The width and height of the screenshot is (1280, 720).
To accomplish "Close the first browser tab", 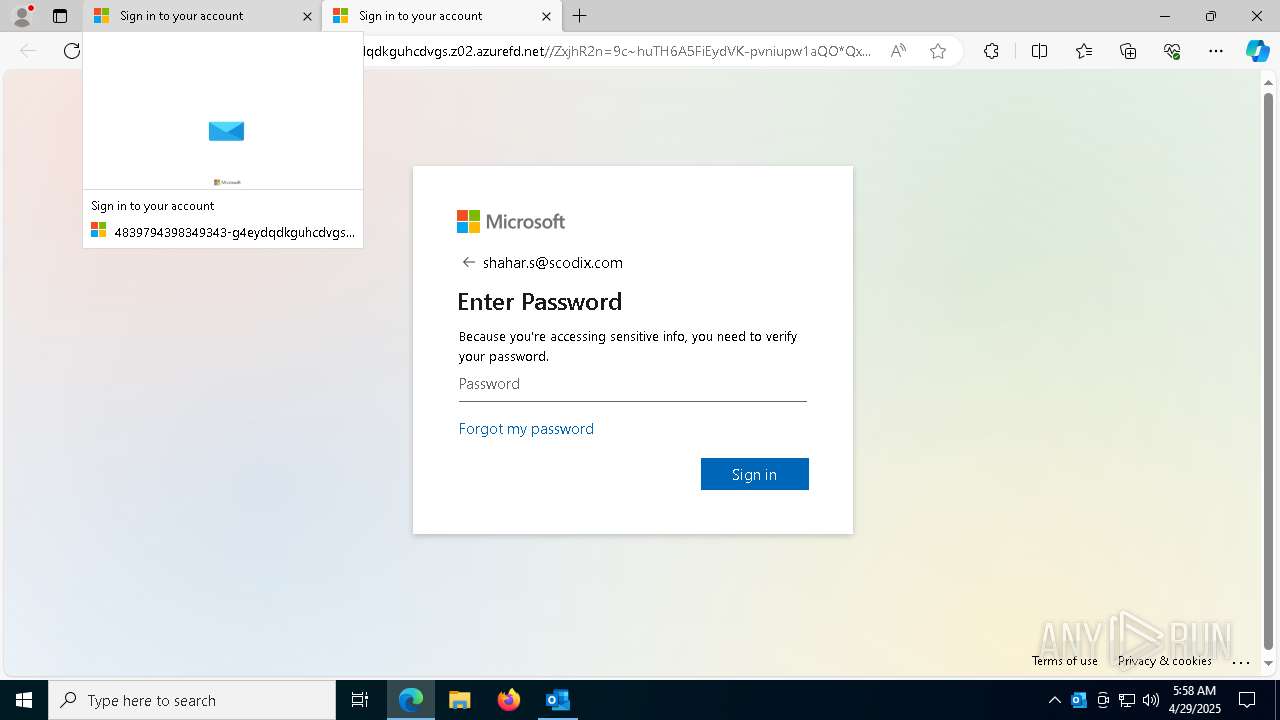I will click(x=307, y=16).
